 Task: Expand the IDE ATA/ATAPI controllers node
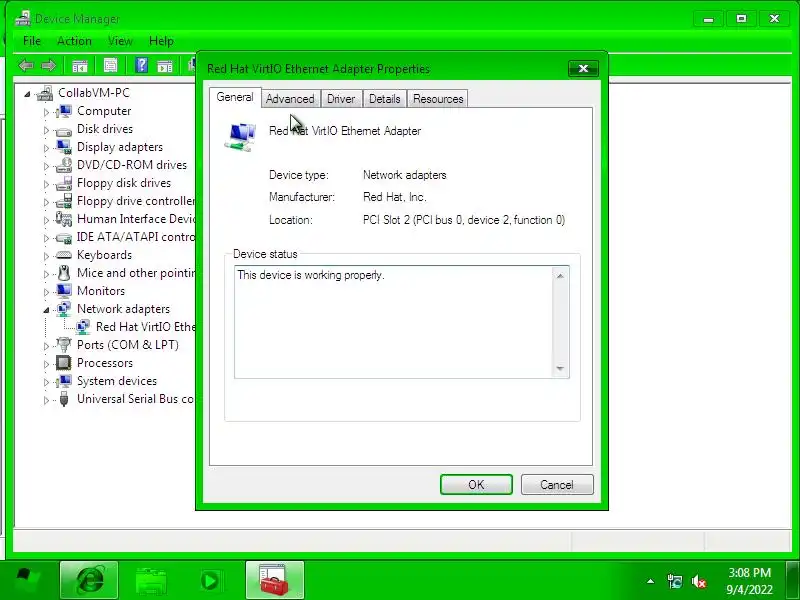pyautogui.click(x=46, y=238)
